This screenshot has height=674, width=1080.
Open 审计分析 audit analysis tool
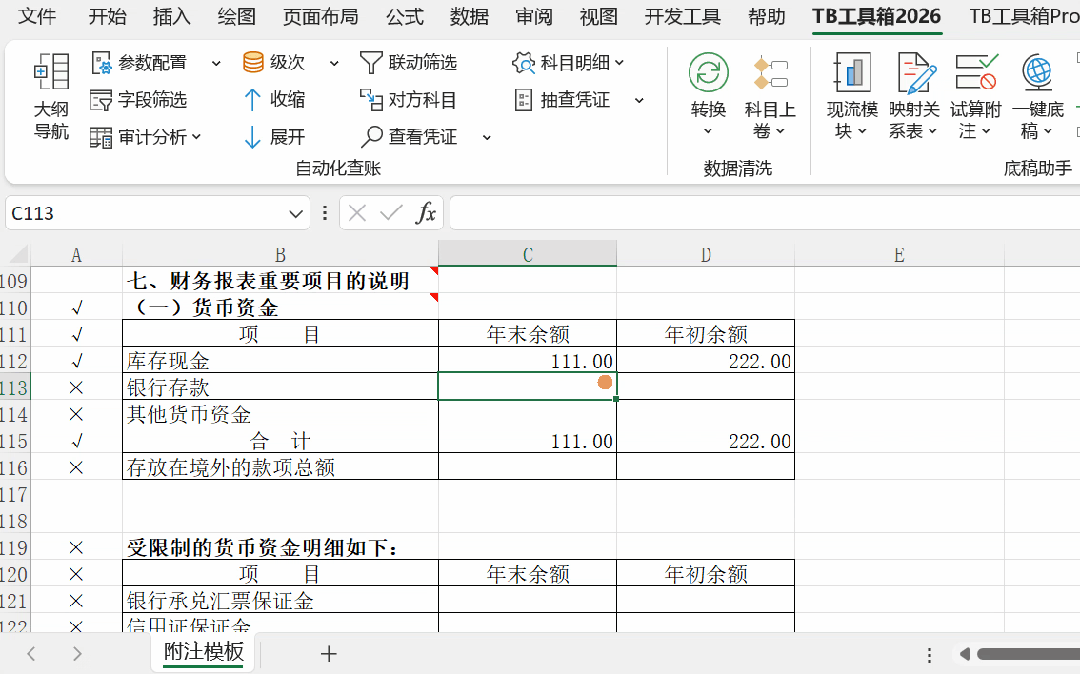coord(145,137)
